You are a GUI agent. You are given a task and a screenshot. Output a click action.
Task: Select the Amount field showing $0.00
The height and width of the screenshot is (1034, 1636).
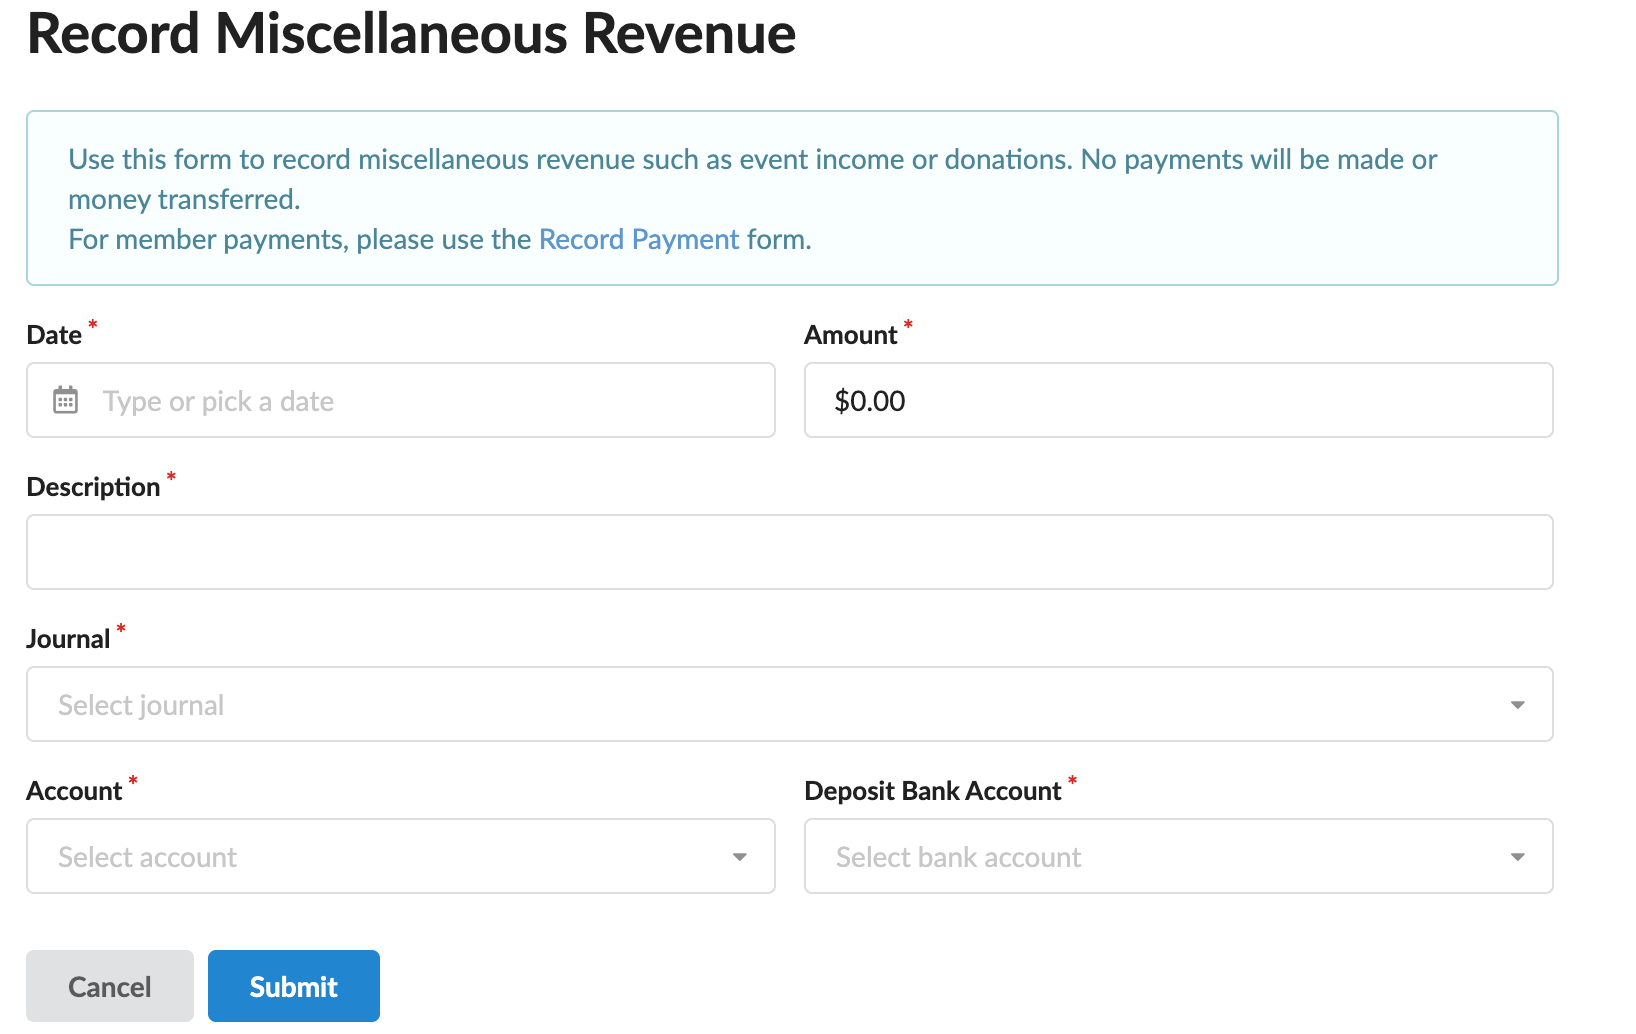click(1178, 400)
